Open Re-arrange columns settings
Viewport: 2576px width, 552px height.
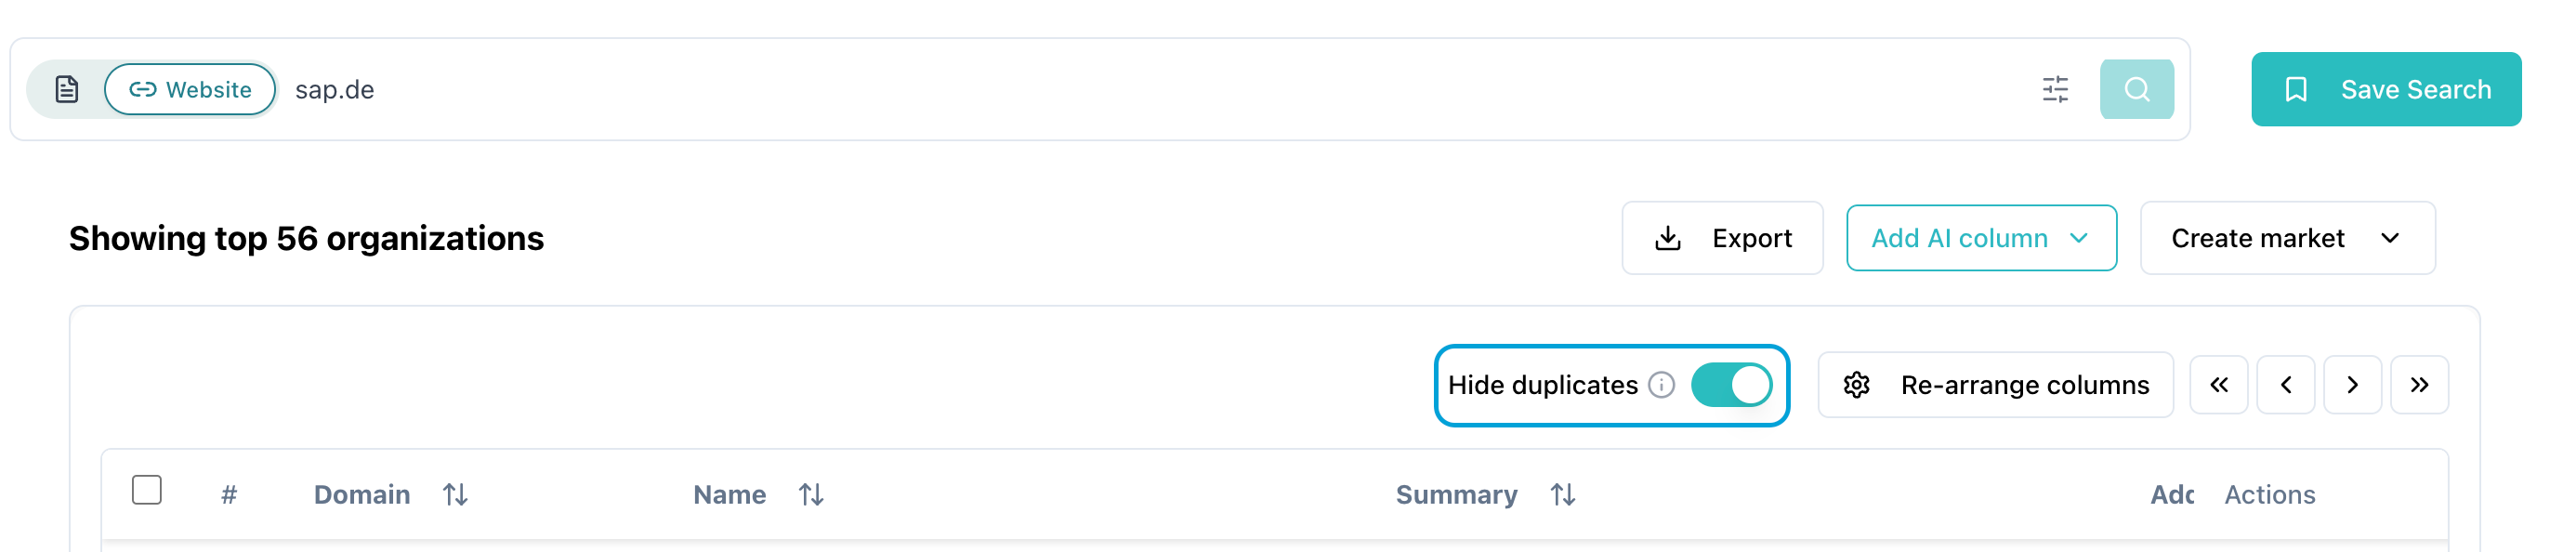(1995, 385)
